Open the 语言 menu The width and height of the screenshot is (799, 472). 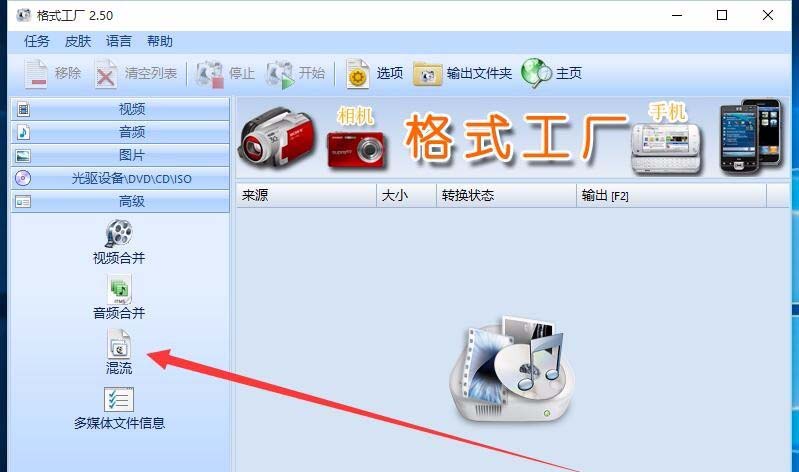(x=119, y=41)
